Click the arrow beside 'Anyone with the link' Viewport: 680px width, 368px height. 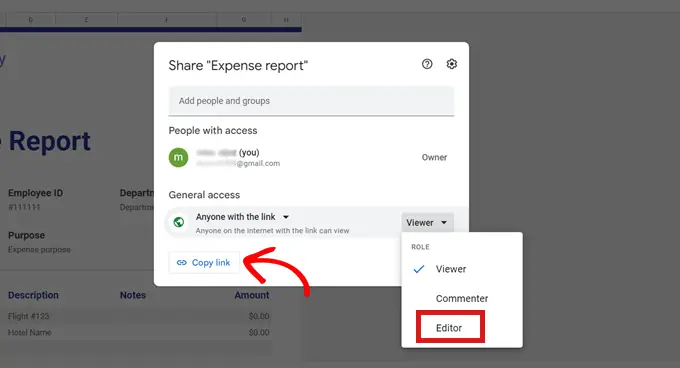coord(286,217)
